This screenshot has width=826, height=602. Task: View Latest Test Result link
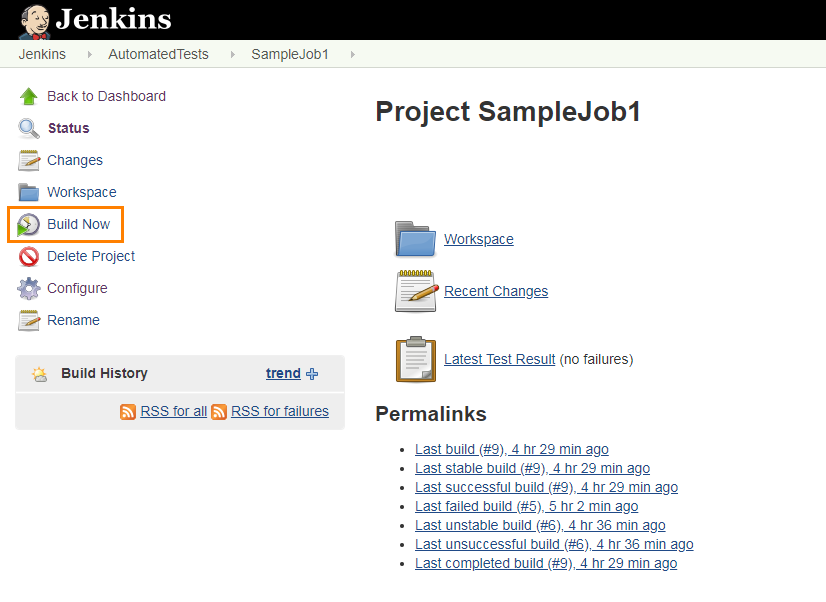(499, 359)
